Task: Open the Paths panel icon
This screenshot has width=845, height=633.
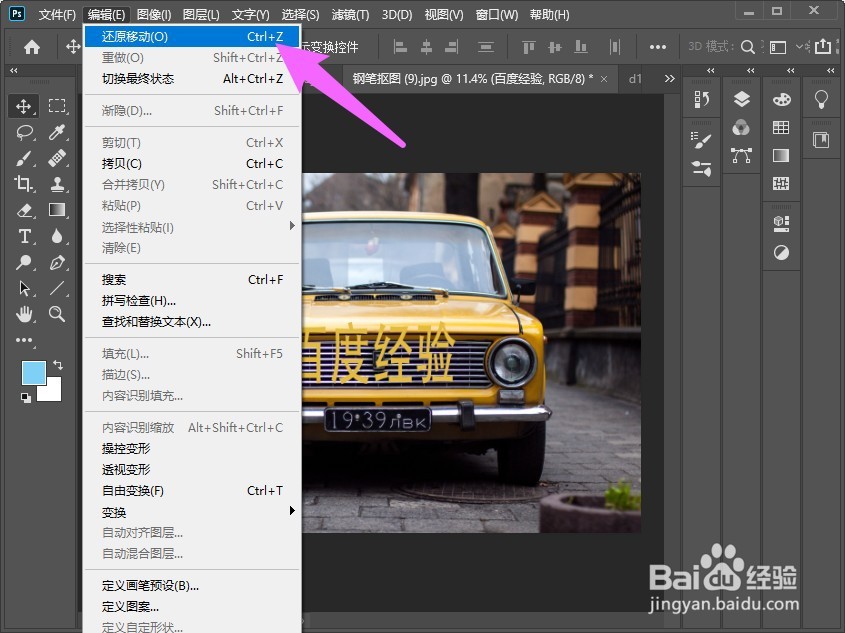Action: tap(742, 156)
